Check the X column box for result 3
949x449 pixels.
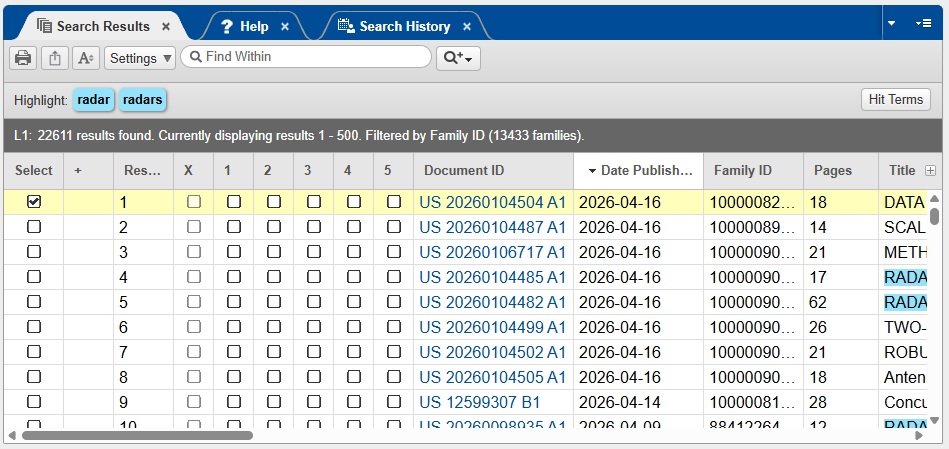coord(194,252)
